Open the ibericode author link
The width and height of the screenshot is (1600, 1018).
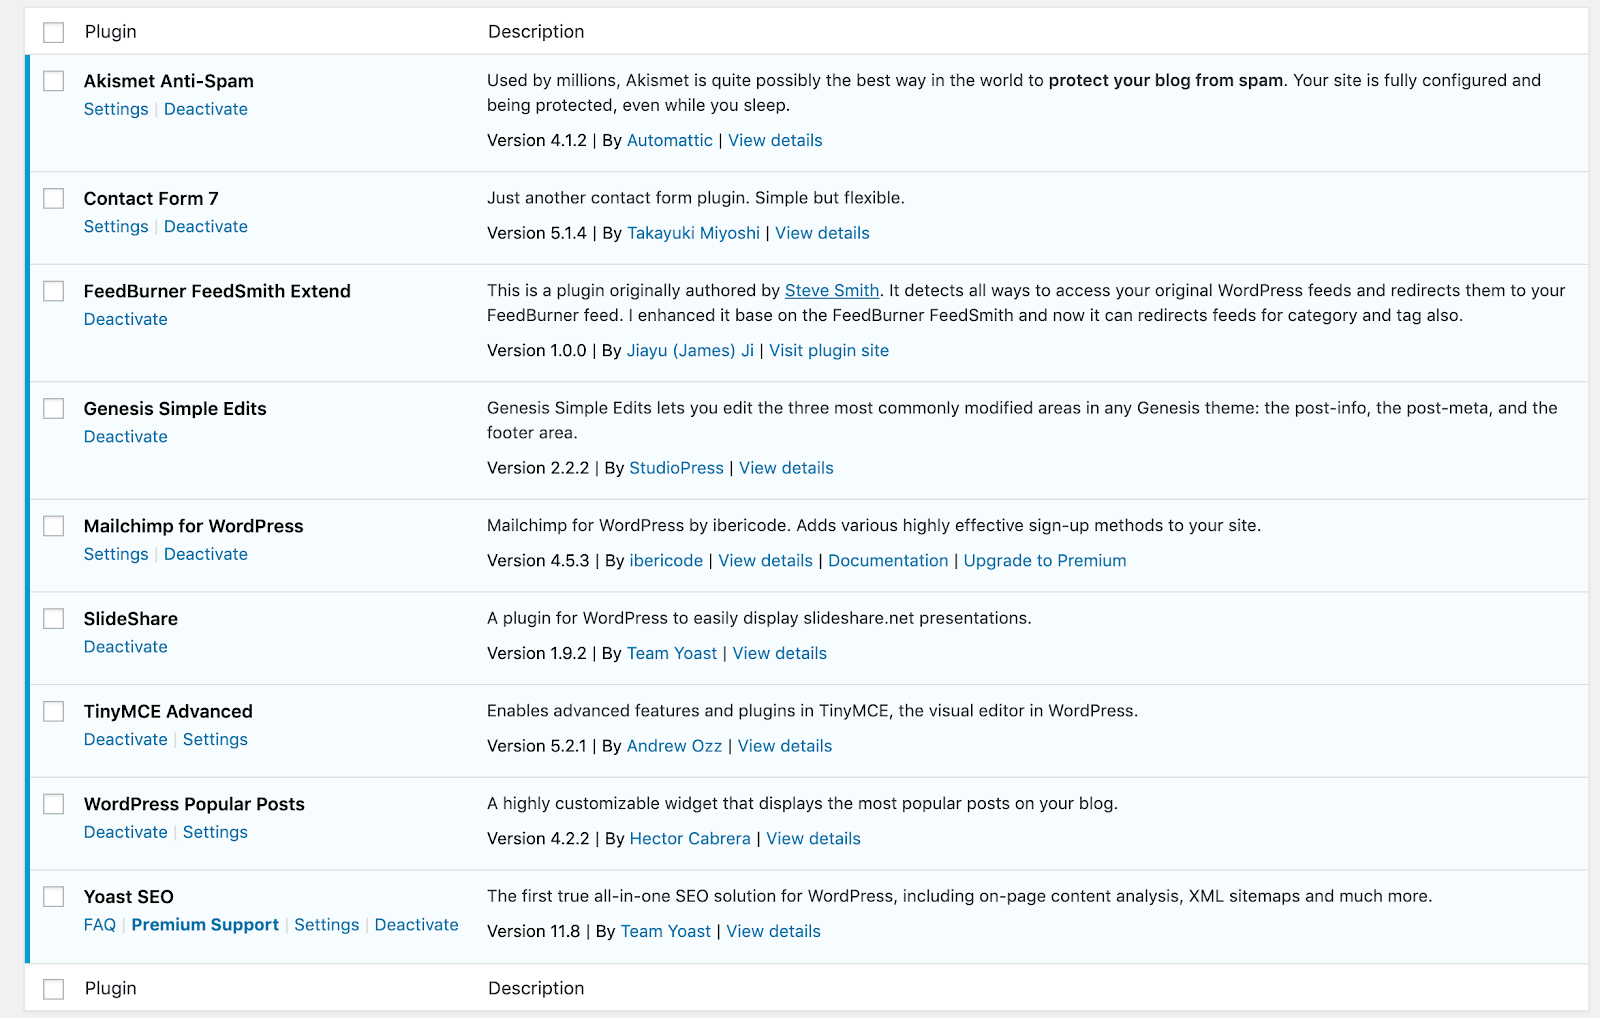pos(666,560)
